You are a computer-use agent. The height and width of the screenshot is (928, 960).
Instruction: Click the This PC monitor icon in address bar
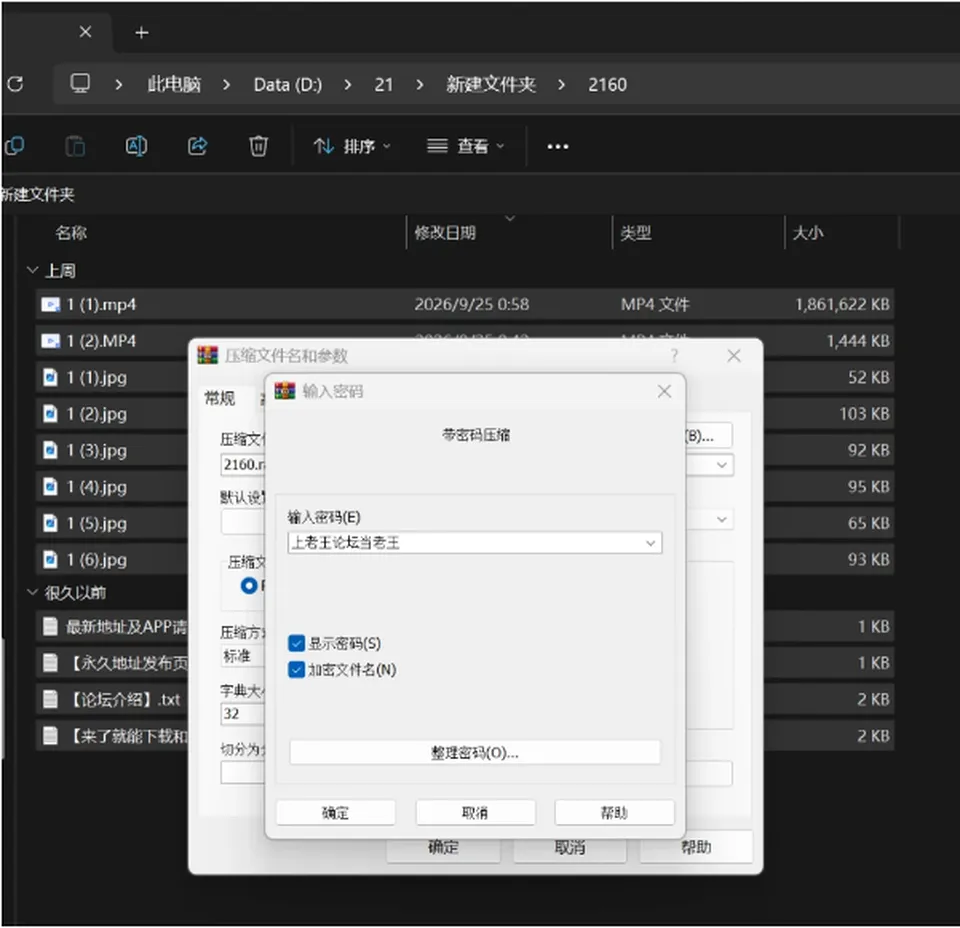point(80,83)
